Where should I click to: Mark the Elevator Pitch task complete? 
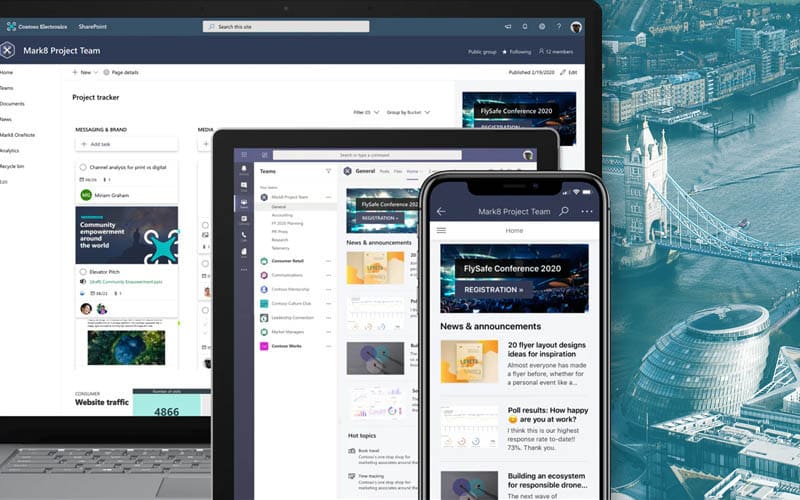(83, 272)
